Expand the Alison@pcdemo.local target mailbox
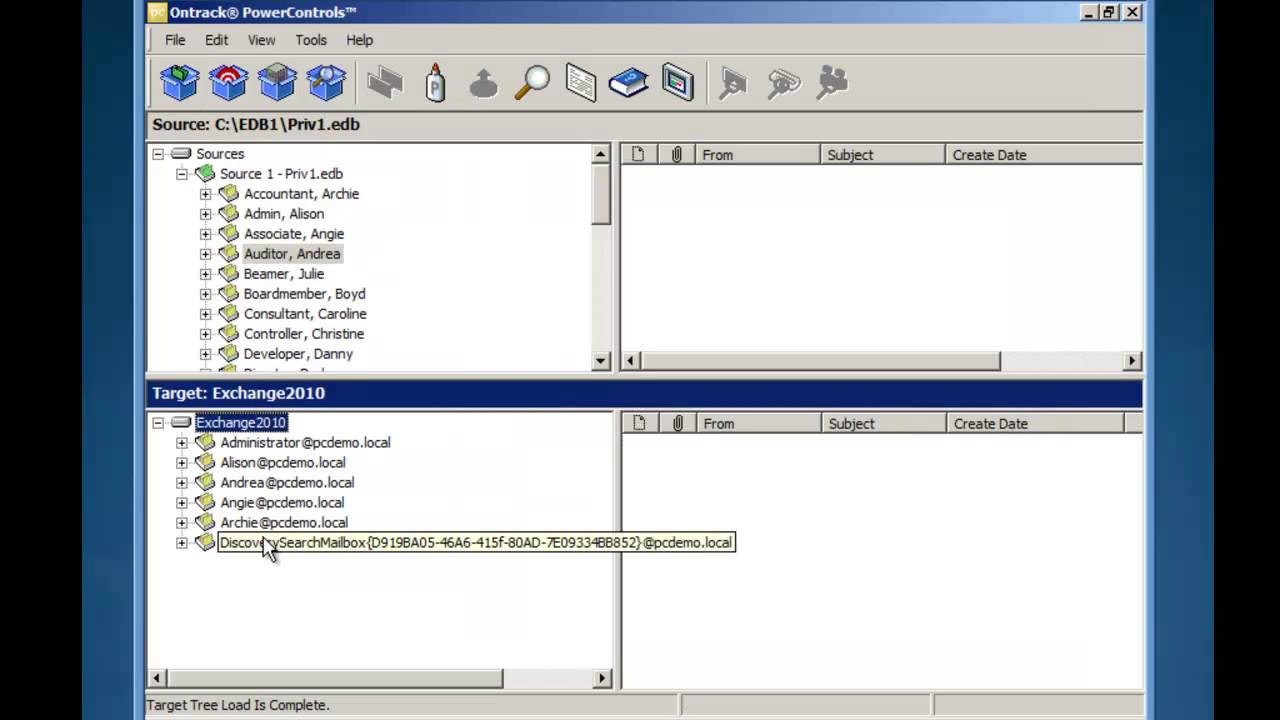1280x720 pixels. [182, 463]
